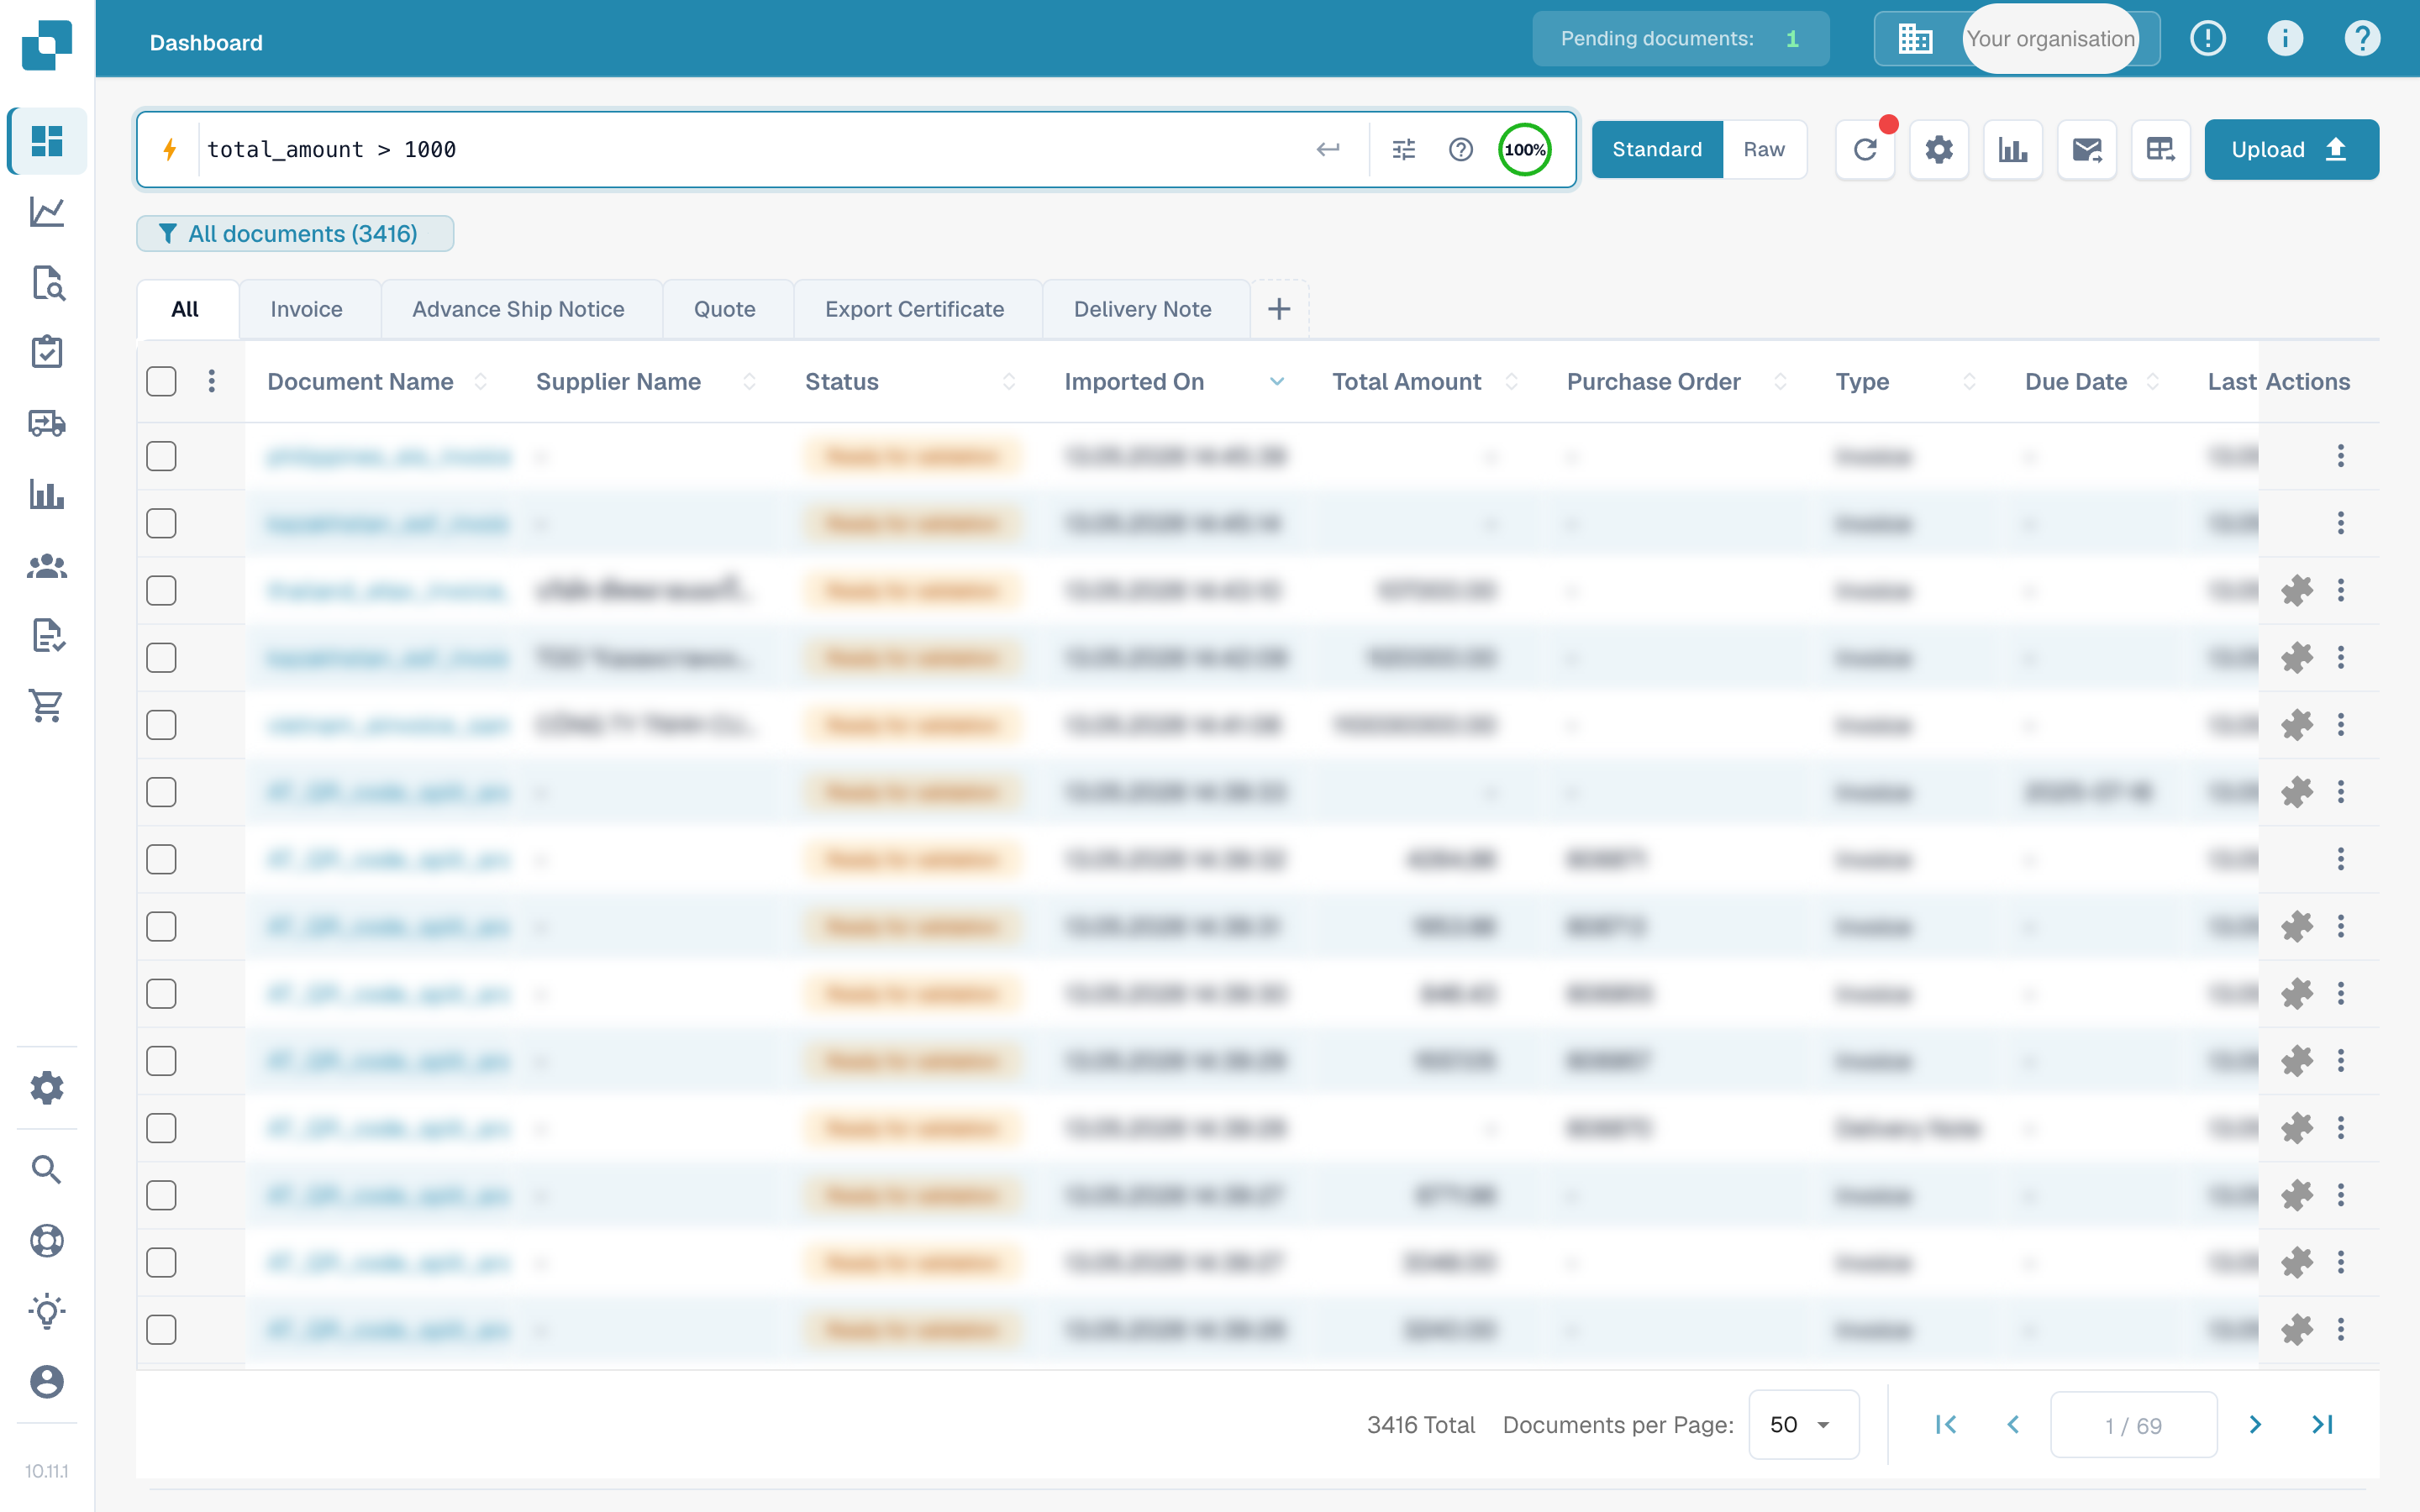The height and width of the screenshot is (1512, 2420).
Task: Switch to Standard view mode
Action: coord(1657,149)
